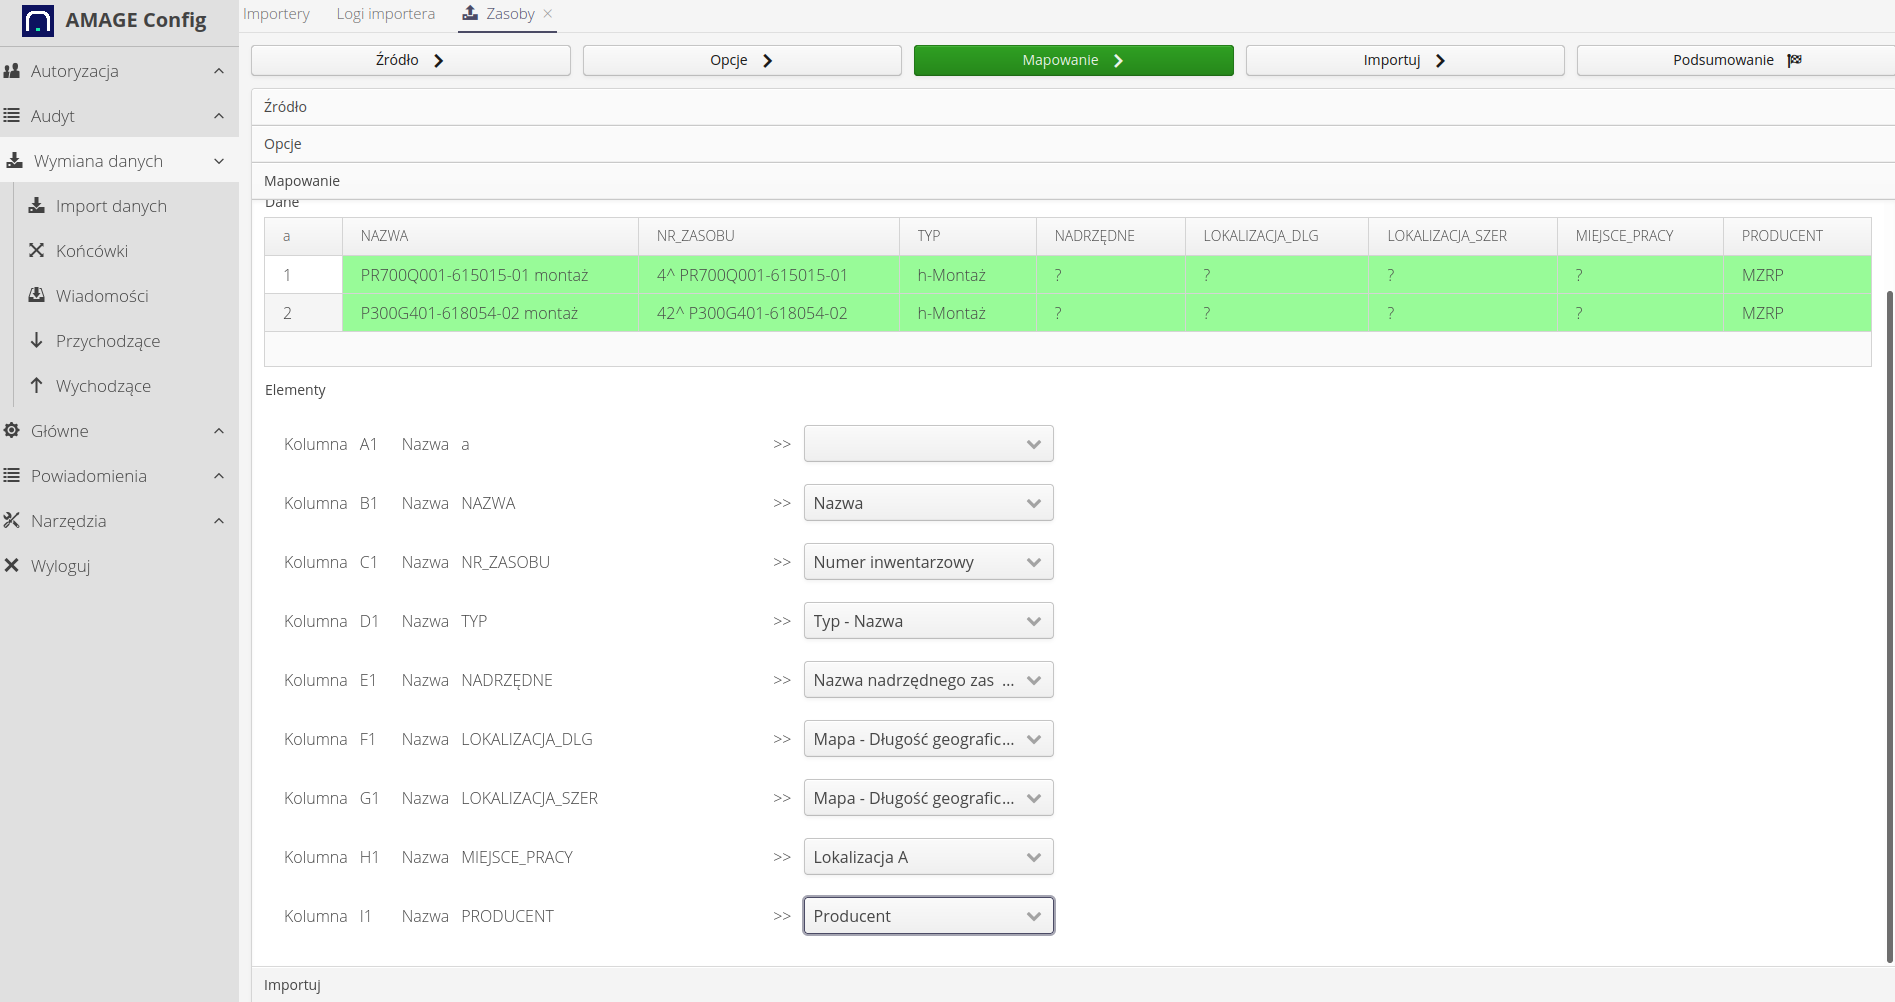This screenshot has height=1002, width=1895.
Task: Close the Zasoby tab
Action: pyautogui.click(x=548, y=14)
